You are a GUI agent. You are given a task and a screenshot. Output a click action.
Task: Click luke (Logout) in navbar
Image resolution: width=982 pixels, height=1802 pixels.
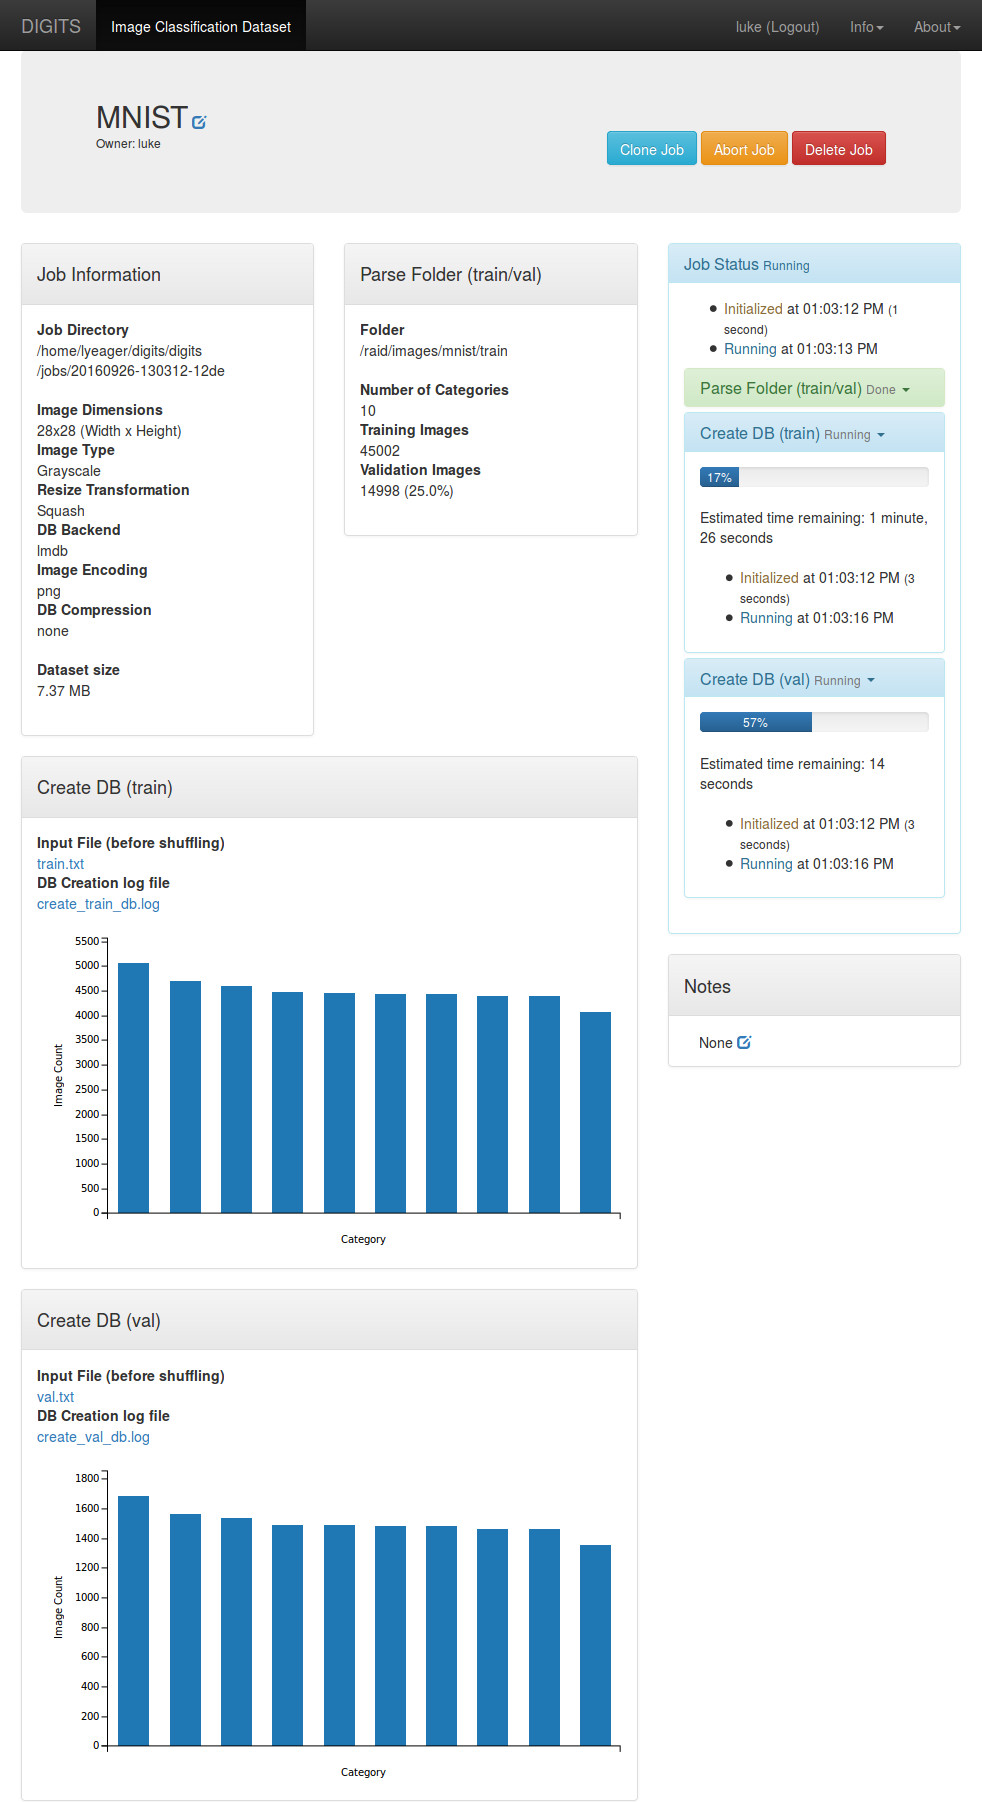[x=777, y=27]
